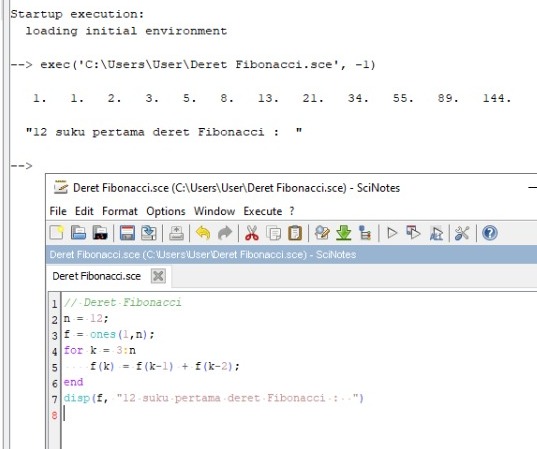Cut selection with the scissors icon
The width and height of the screenshot is (537, 449).
(x=252, y=233)
